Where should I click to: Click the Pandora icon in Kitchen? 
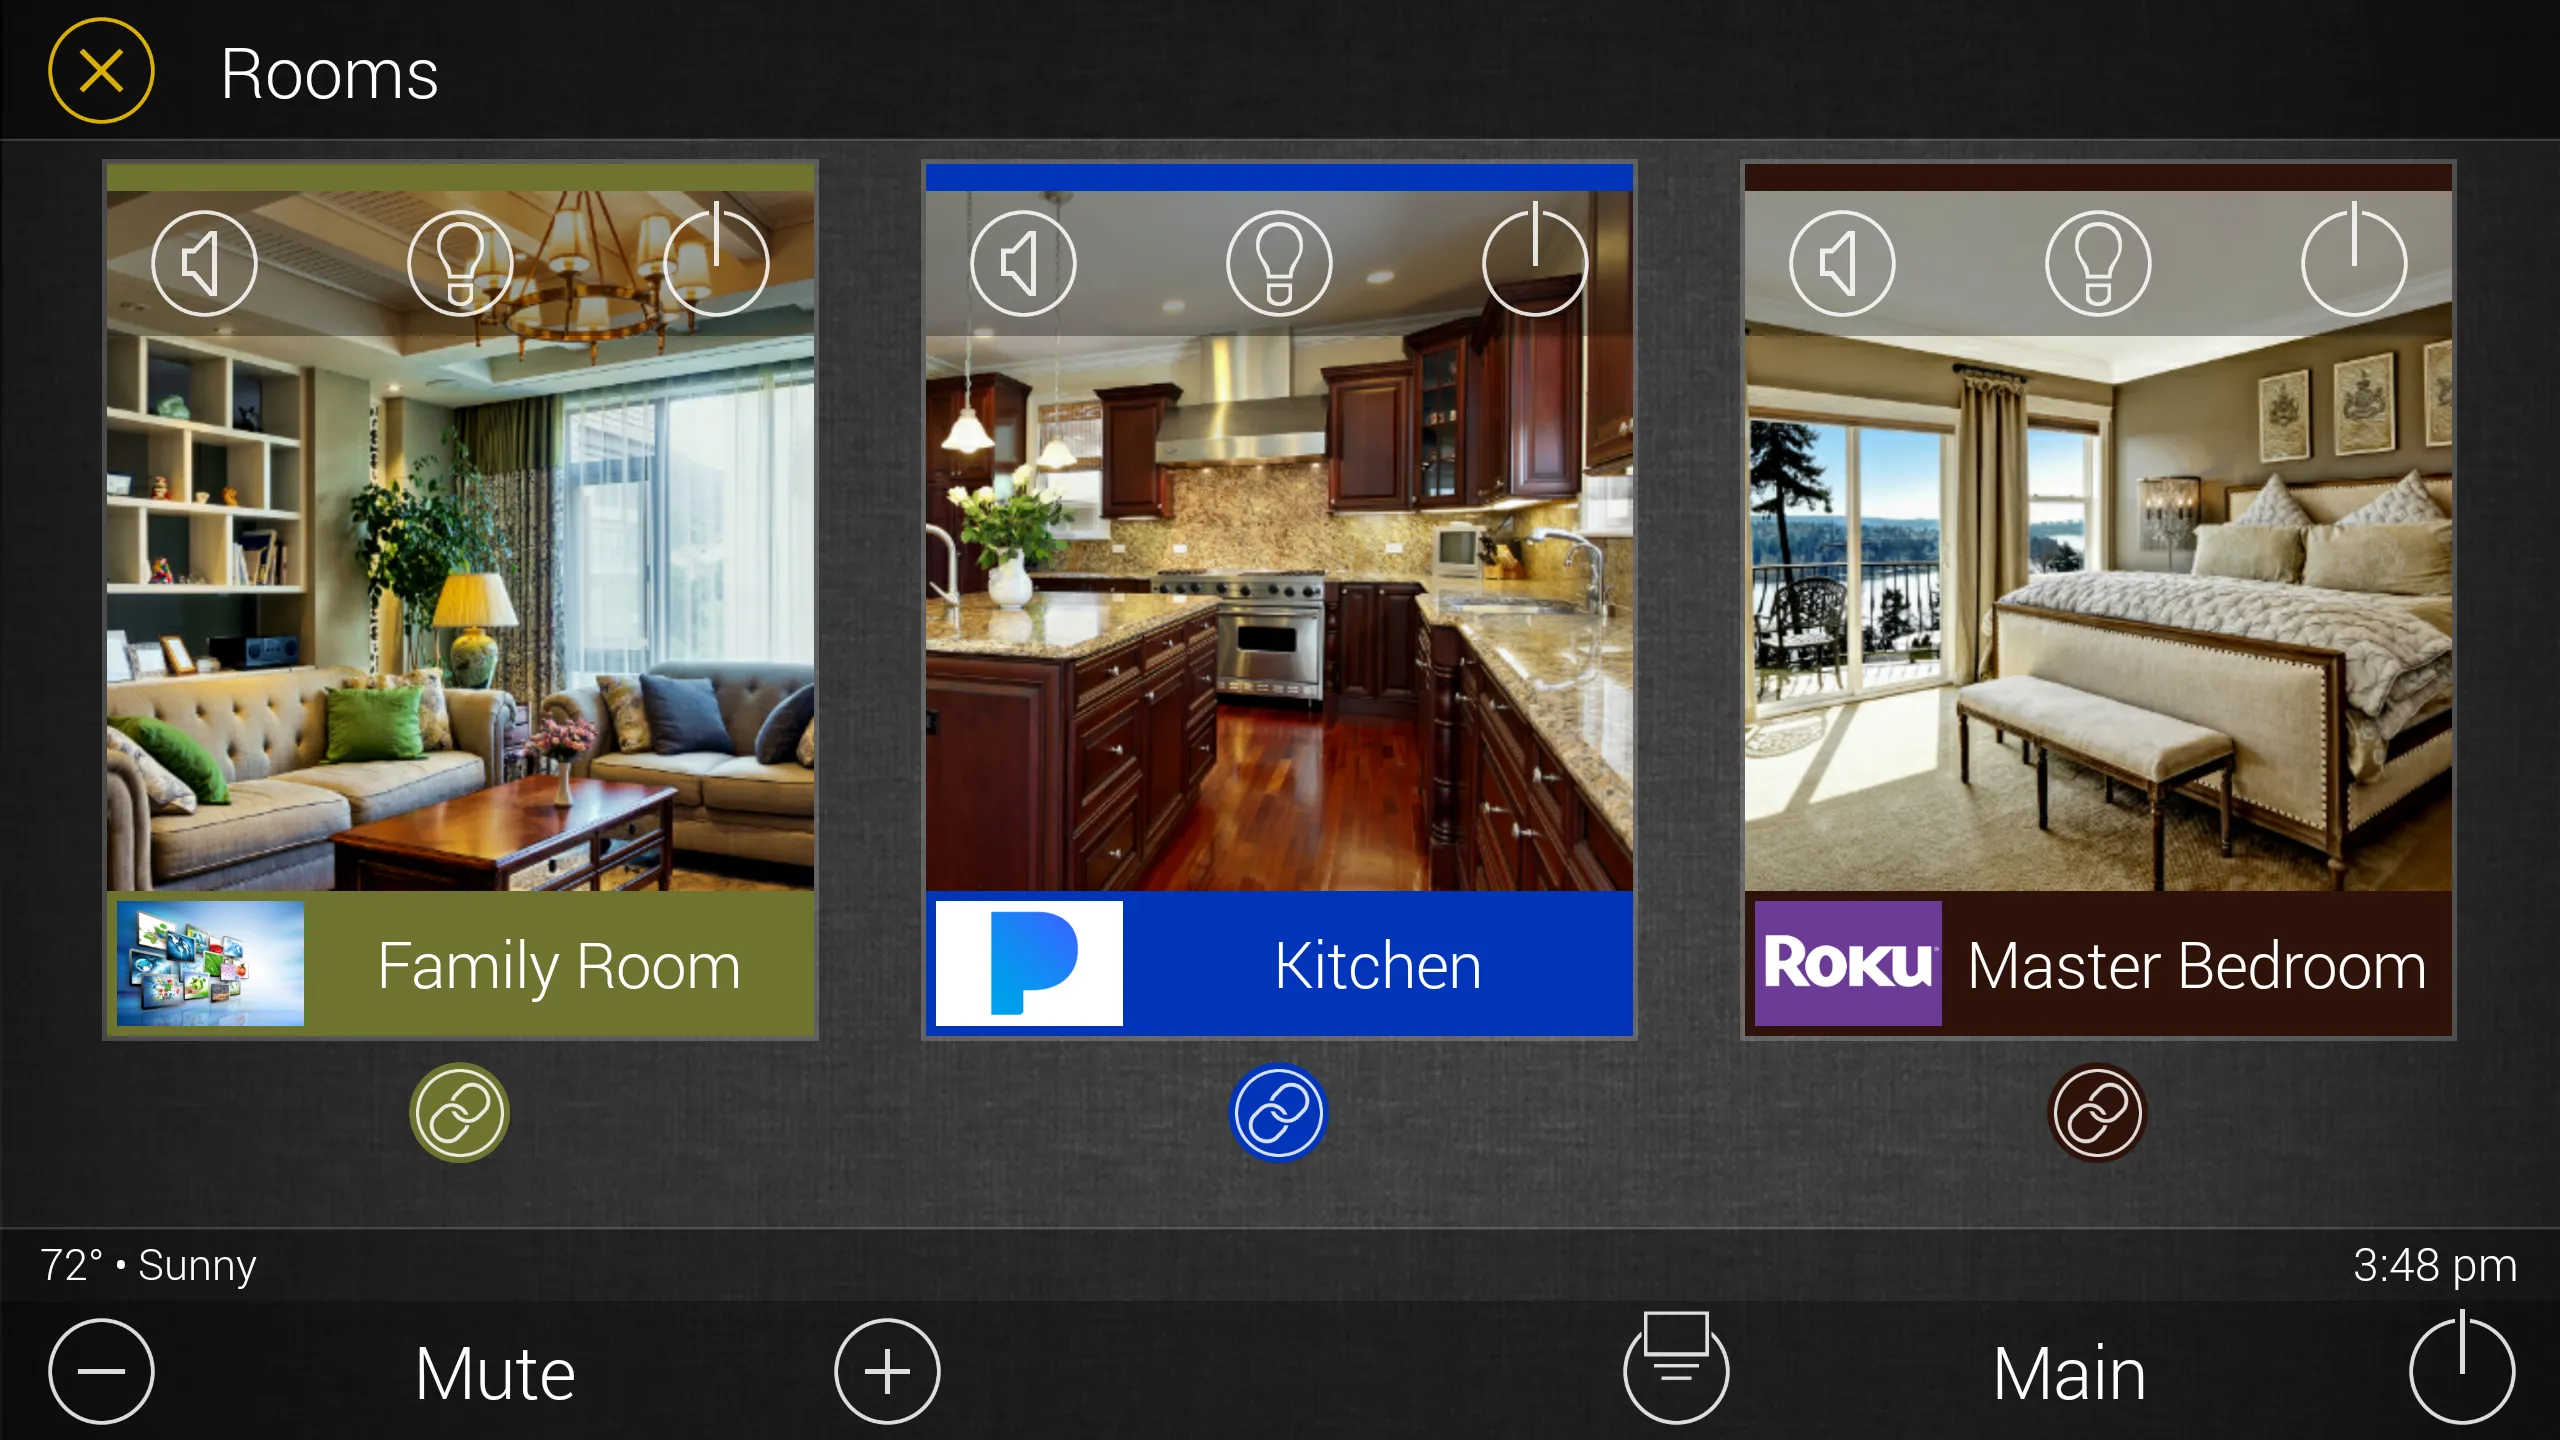click(1025, 964)
